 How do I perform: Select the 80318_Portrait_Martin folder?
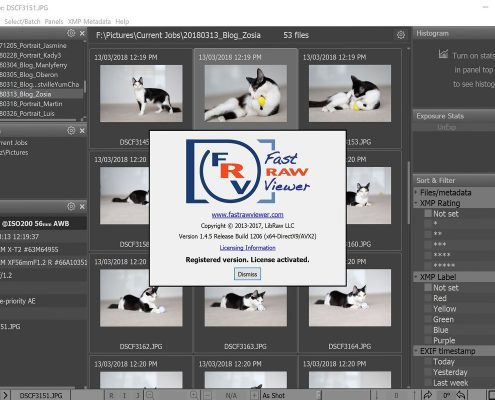31,104
